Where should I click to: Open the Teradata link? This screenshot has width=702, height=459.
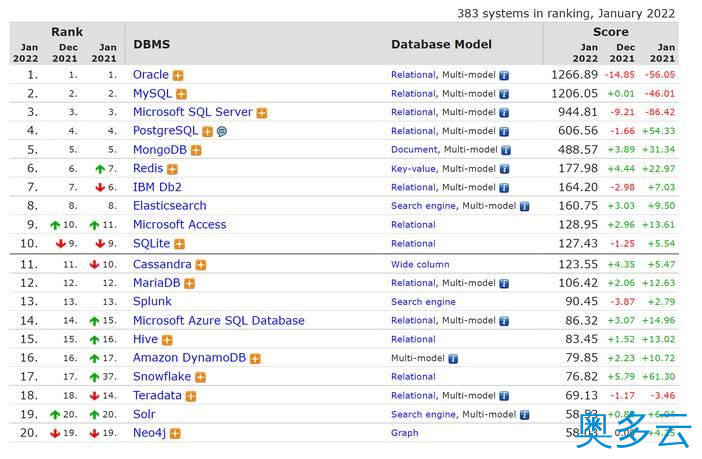coord(157,395)
